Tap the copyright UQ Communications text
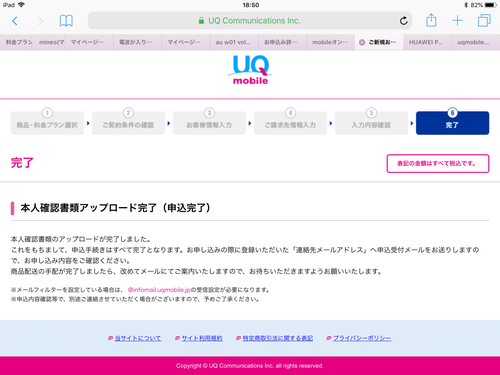The image size is (500, 375). click(250, 366)
